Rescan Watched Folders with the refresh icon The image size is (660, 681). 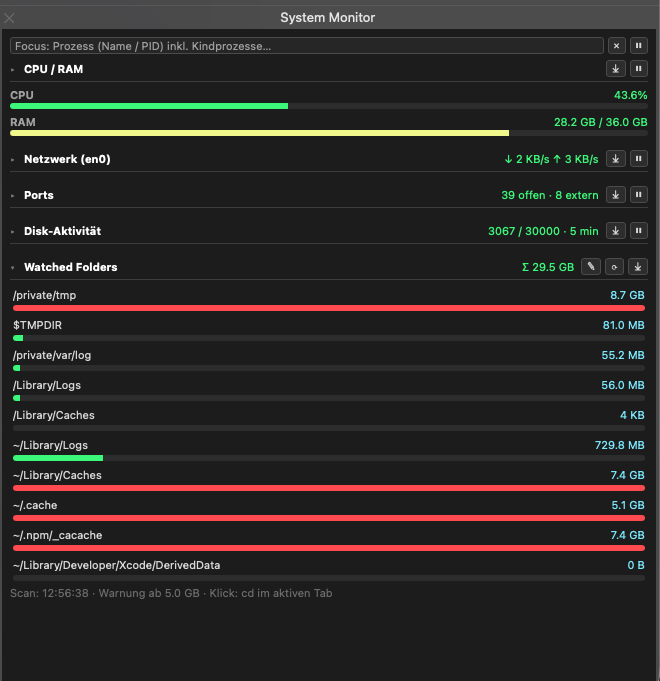point(614,267)
